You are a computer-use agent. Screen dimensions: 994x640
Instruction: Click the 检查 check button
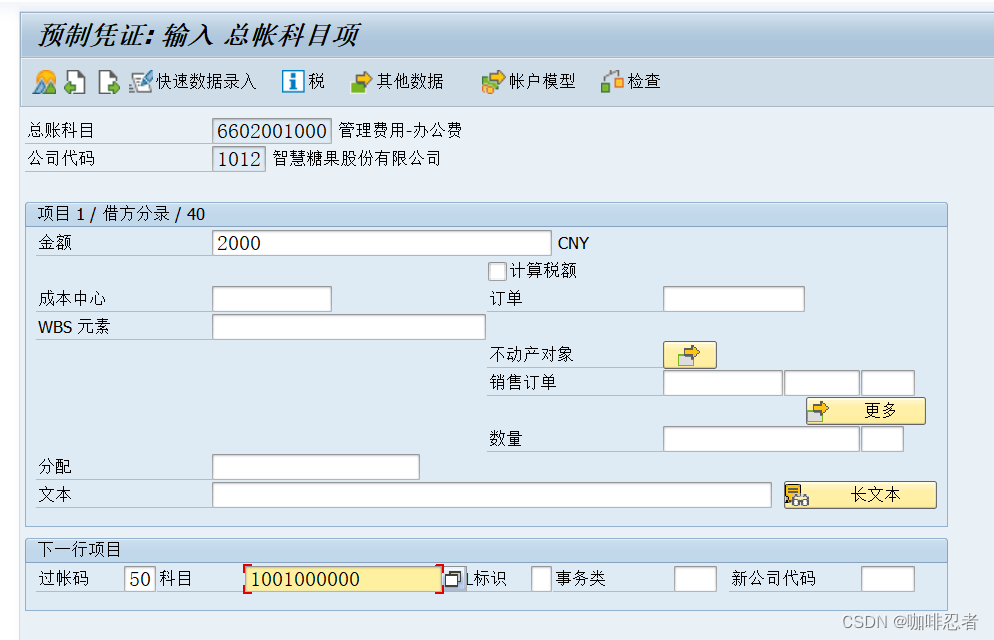tap(631, 82)
